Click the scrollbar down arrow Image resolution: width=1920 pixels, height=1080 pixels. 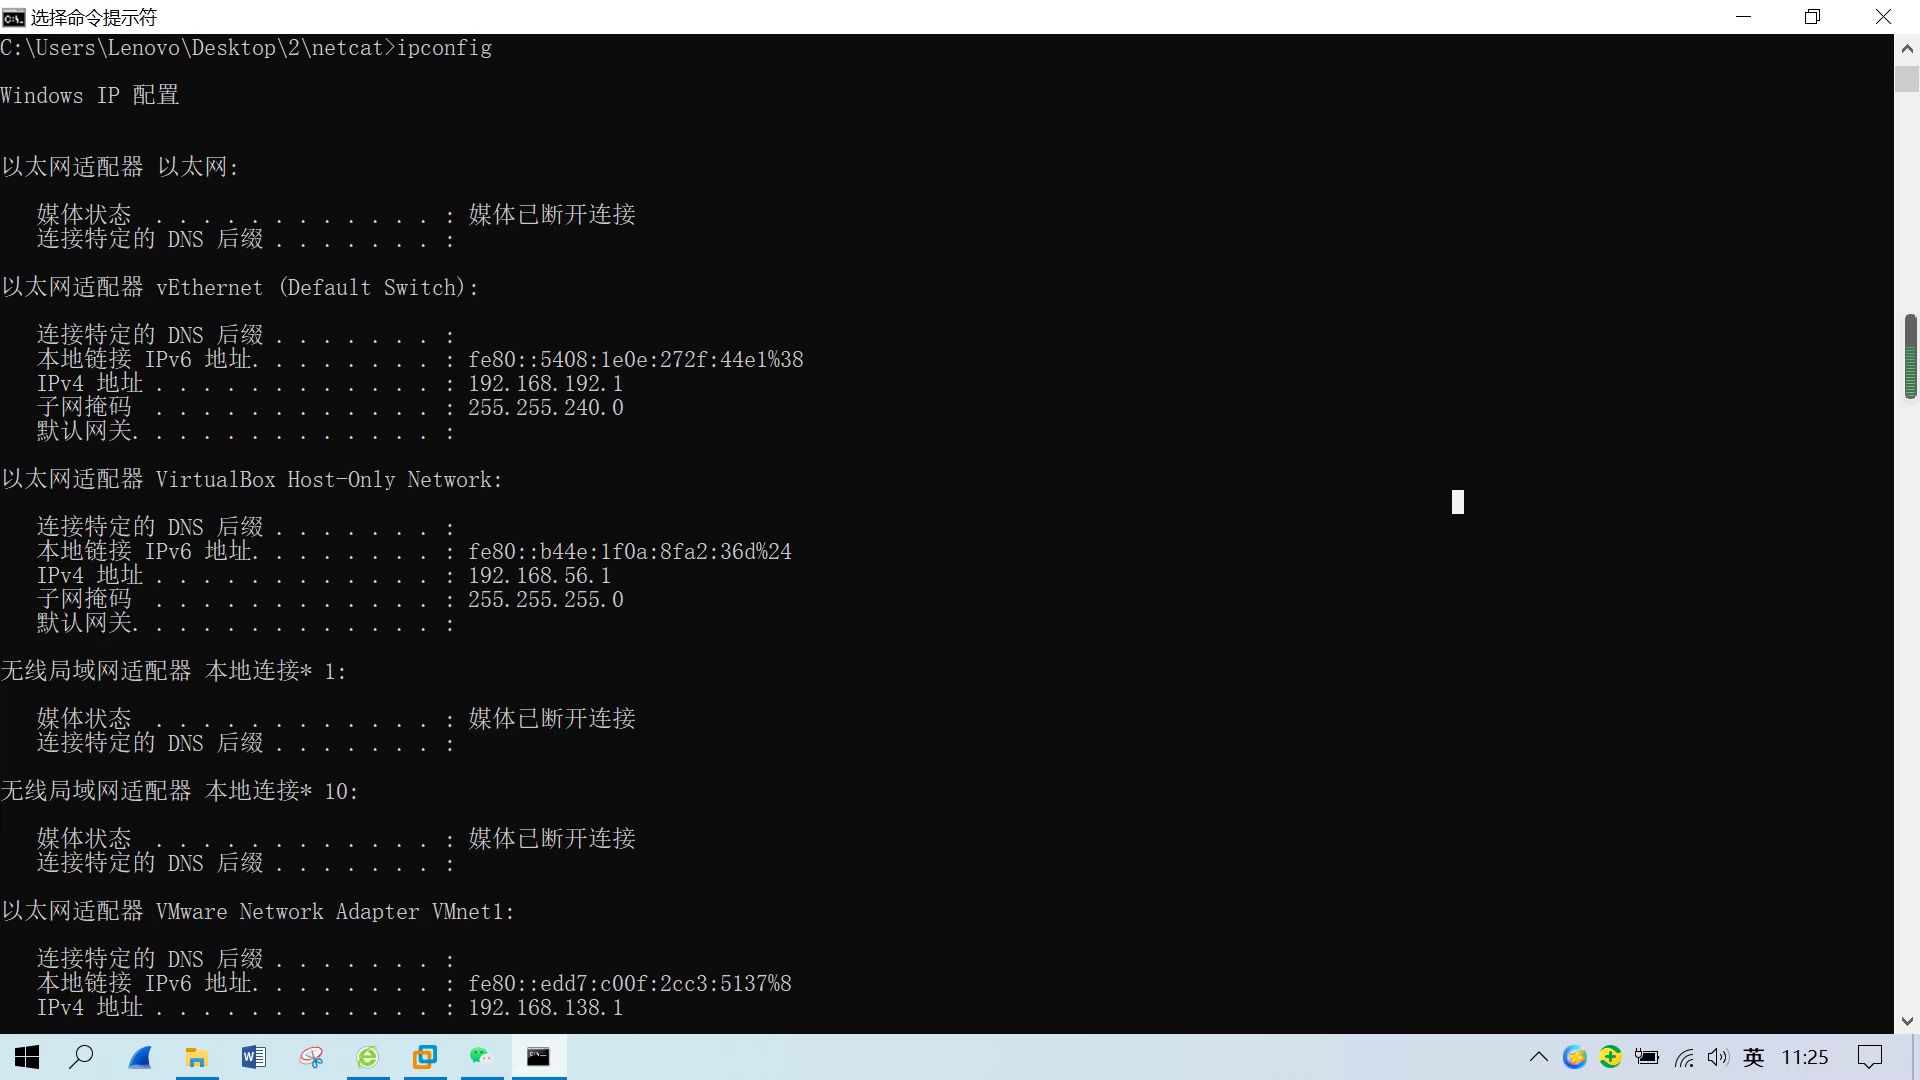1907,1021
